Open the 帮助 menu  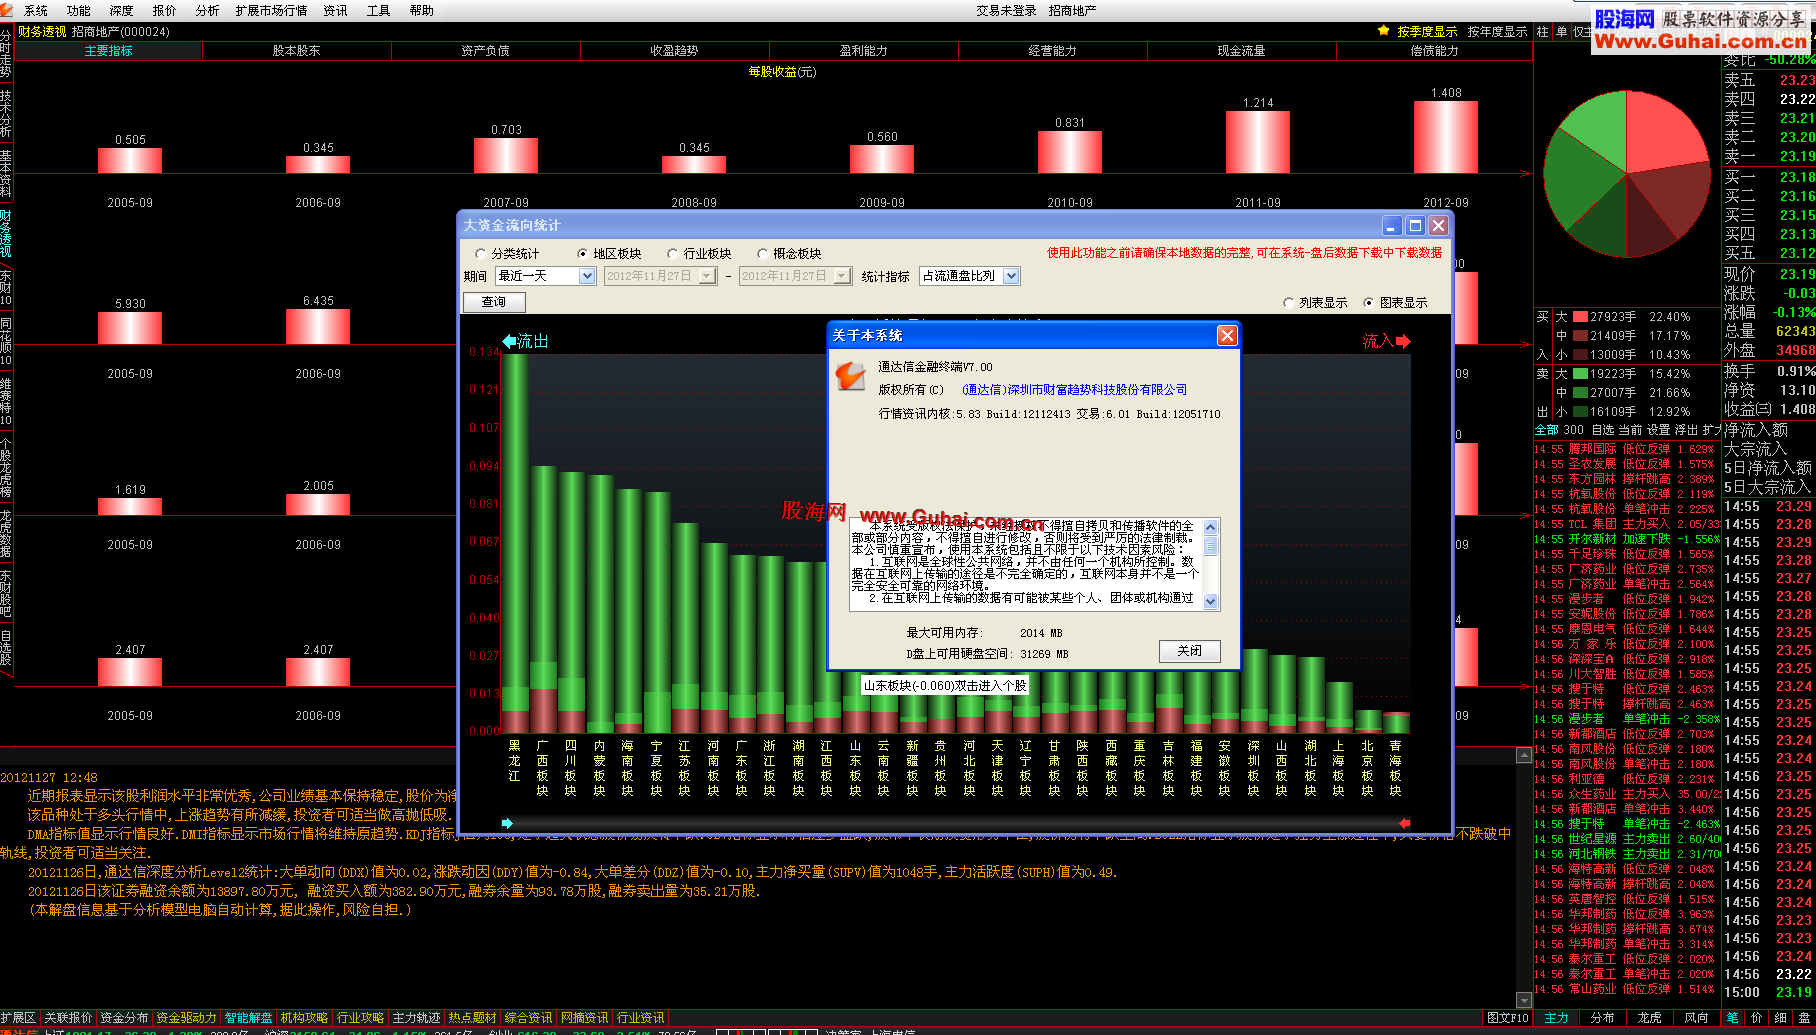(x=421, y=11)
